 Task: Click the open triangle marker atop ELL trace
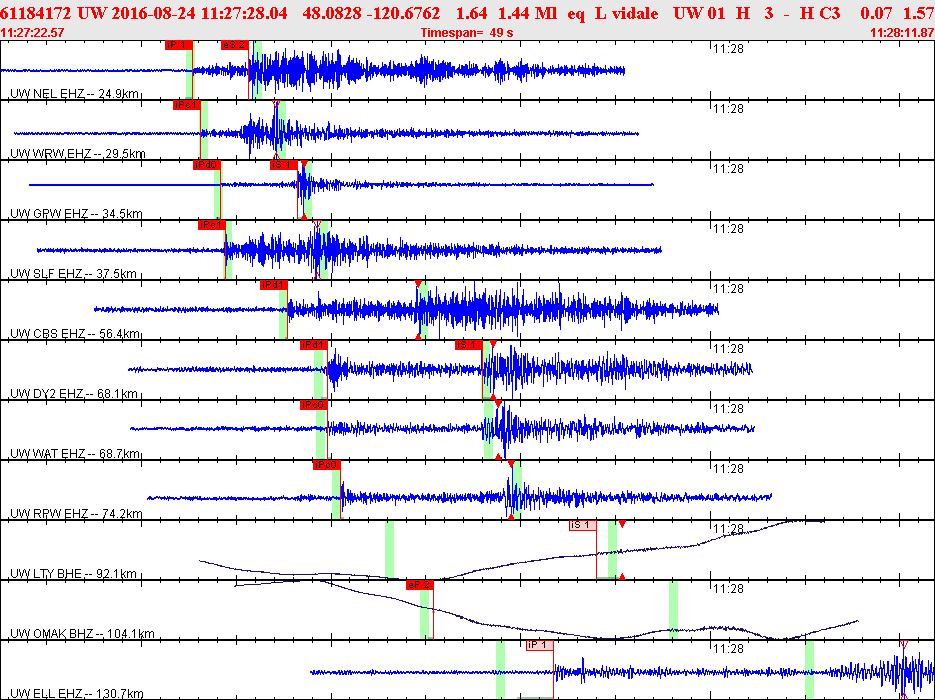point(904,644)
